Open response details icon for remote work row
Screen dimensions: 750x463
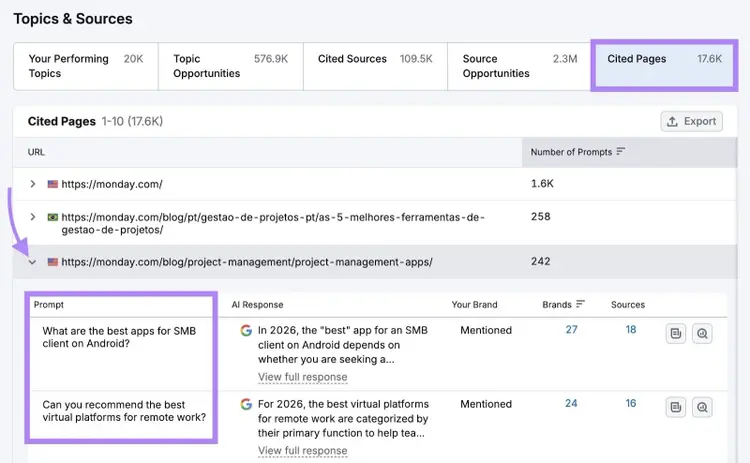click(x=676, y=407)
